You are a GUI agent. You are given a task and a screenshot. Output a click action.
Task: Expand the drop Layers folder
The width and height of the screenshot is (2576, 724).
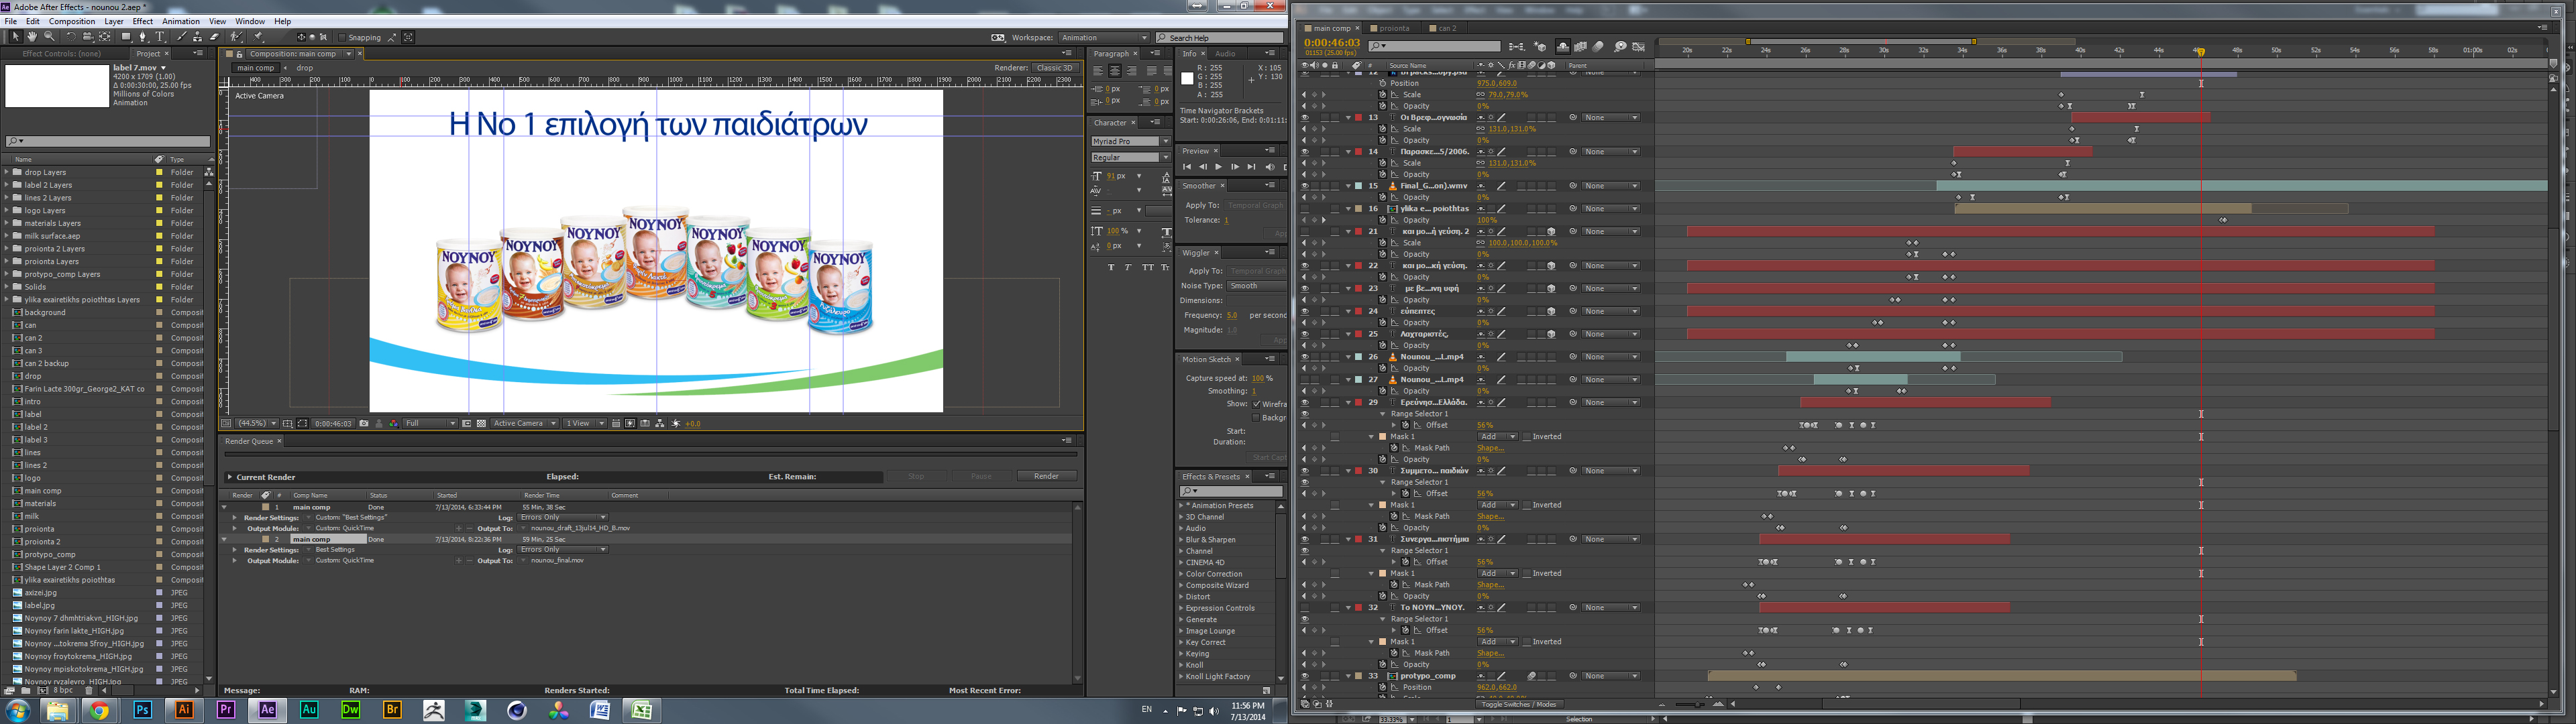(6, 172)
